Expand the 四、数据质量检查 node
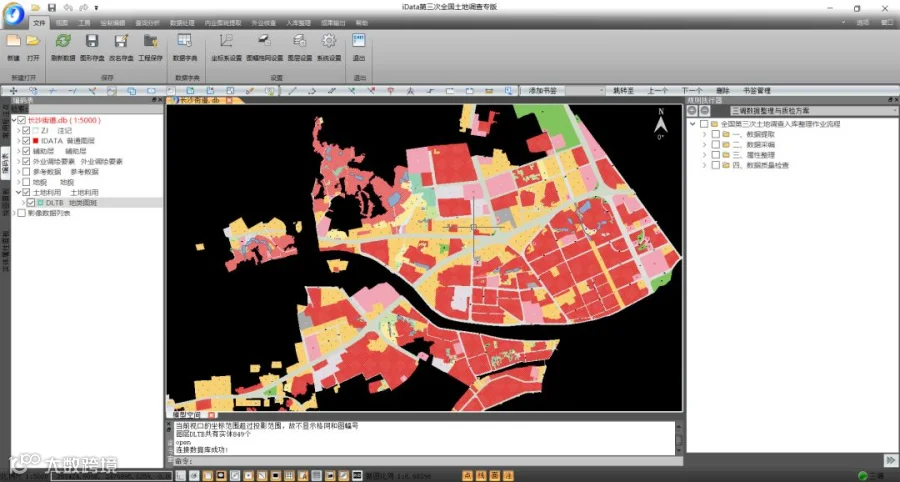Viewport: 900px width, 482px height. 704,165
